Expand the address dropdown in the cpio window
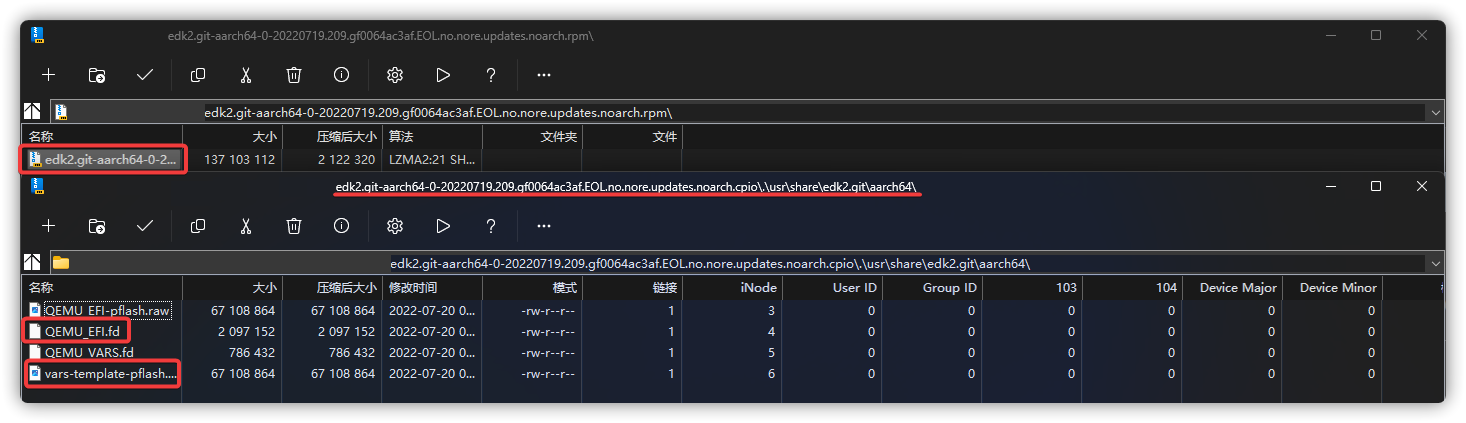The width and height of the screenshot is (1466, 423). coord(1436,263)
